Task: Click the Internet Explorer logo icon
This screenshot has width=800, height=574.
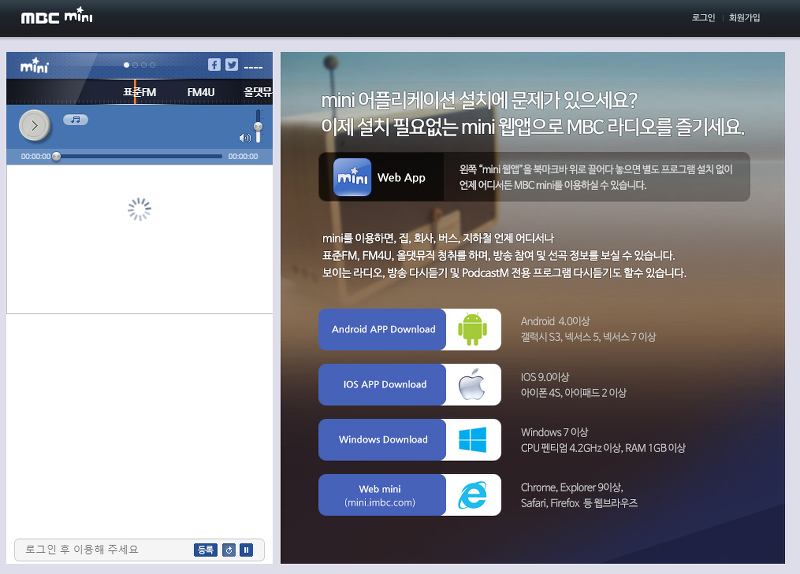Action: (472, 495)
